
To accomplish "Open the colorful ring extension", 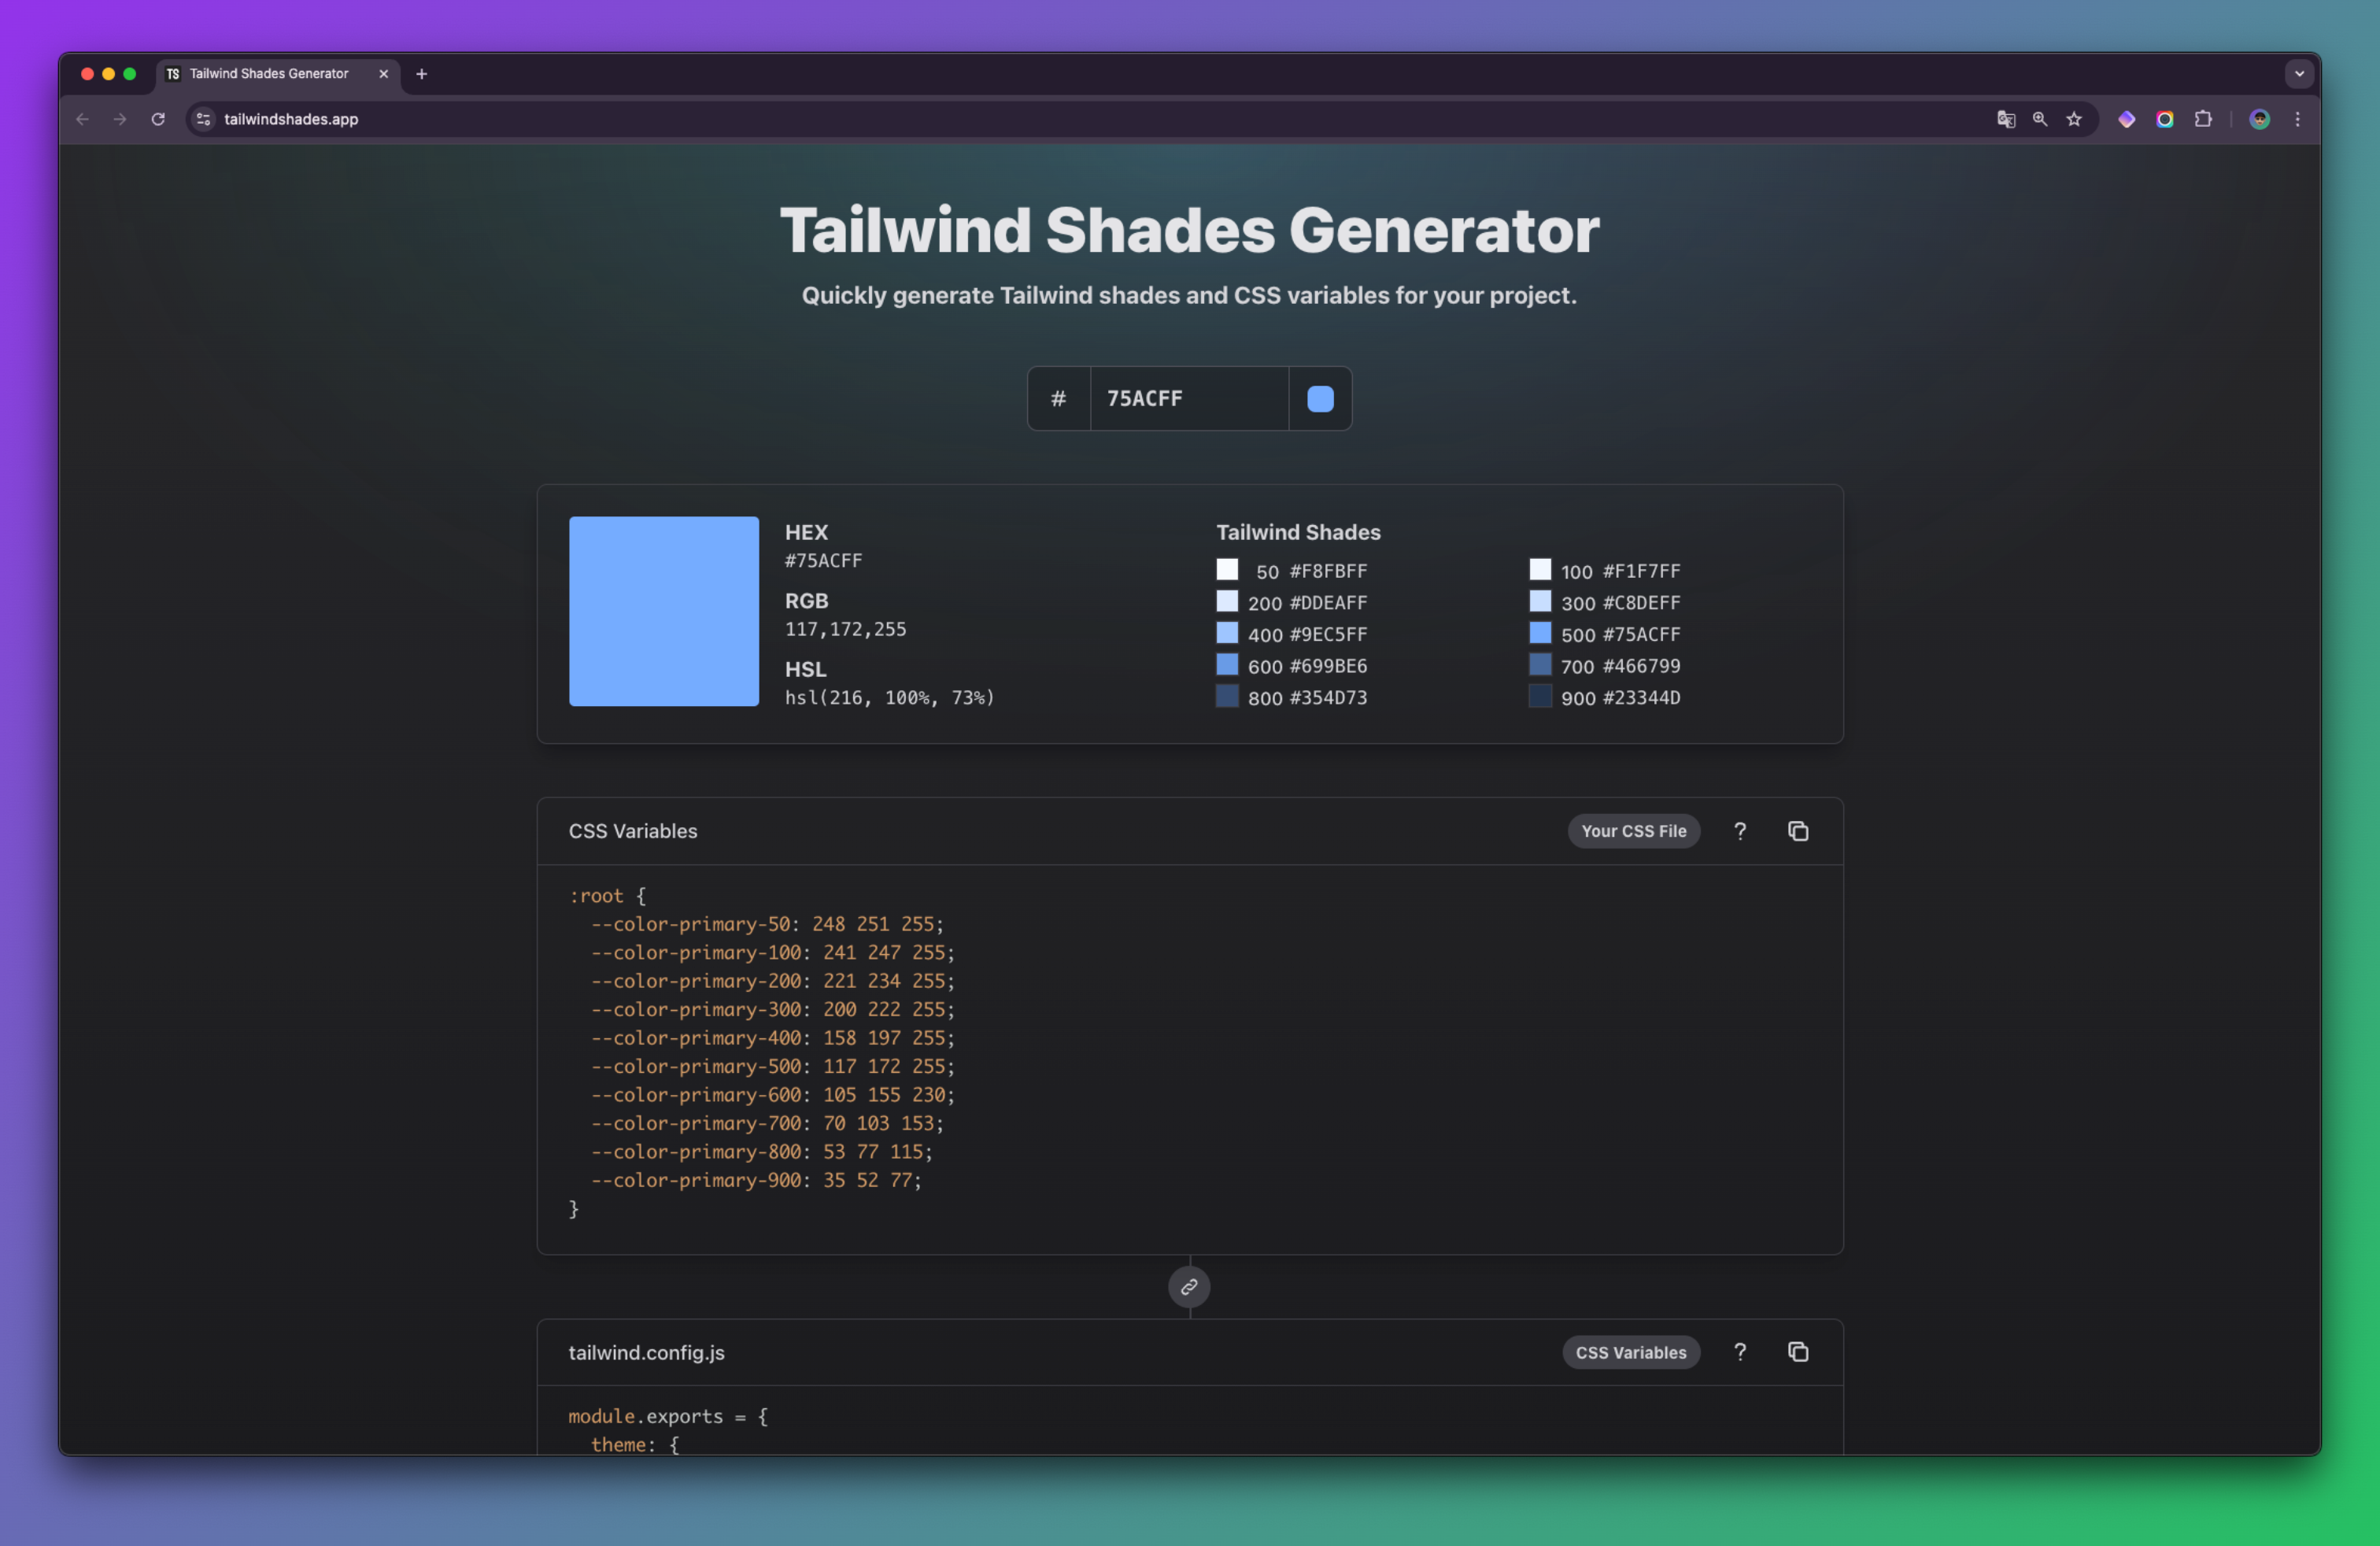I will pos(2165,119).
